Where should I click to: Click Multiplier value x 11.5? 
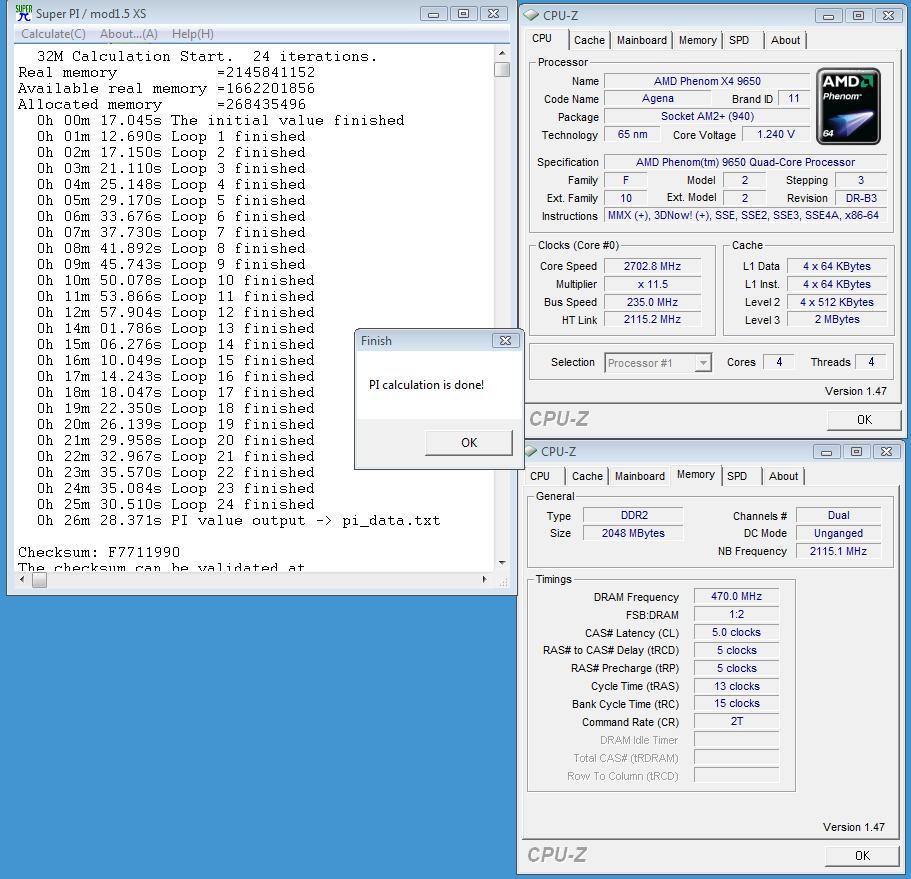pos(652,284)
